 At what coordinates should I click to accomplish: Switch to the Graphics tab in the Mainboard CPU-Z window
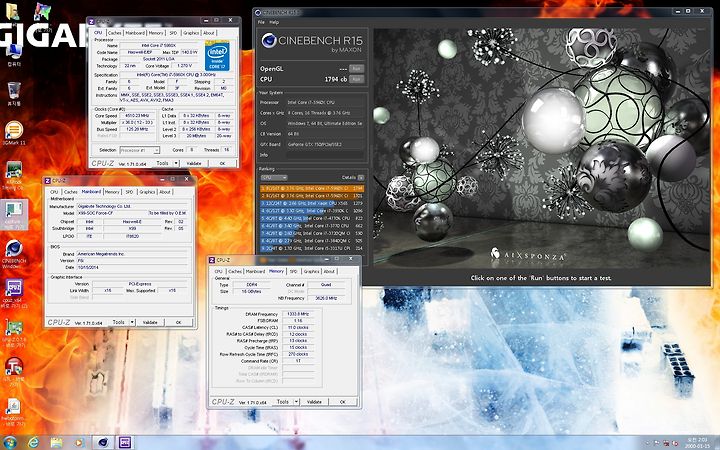[x=147, y=192]
